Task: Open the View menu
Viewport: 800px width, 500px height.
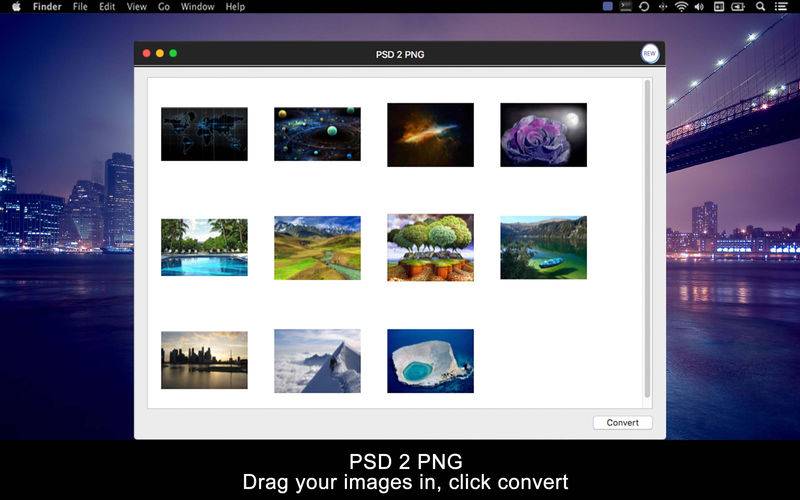Action: pos(137,7)
